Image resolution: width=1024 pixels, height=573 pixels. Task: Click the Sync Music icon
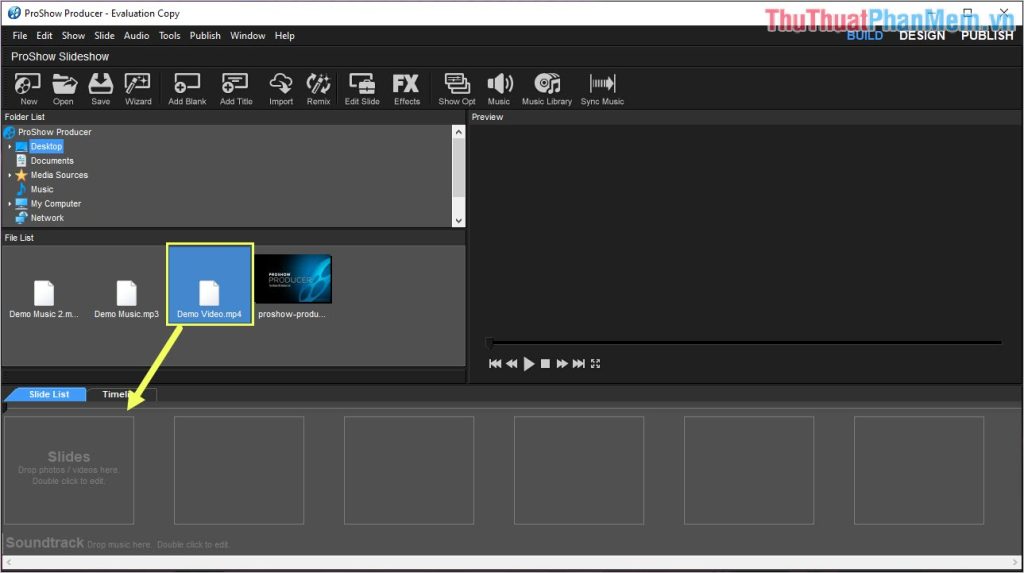602,89
